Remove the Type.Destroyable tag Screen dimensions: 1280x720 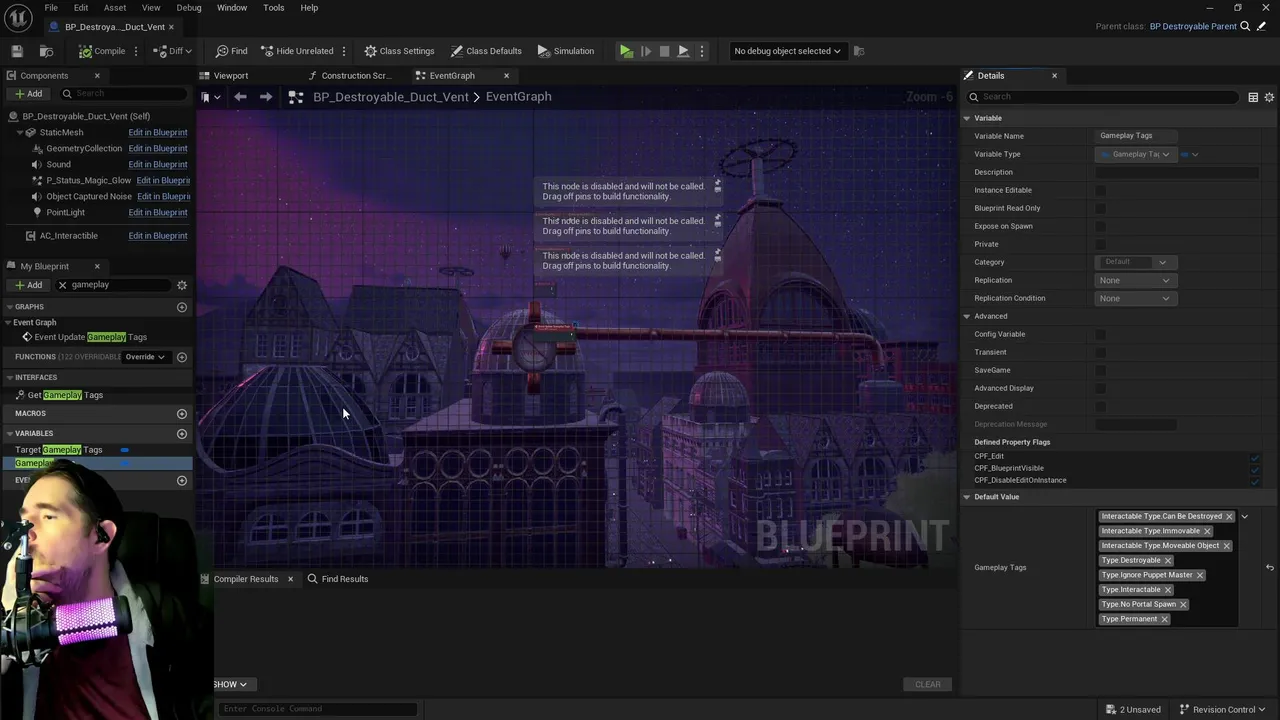(x=1167, y=561)
